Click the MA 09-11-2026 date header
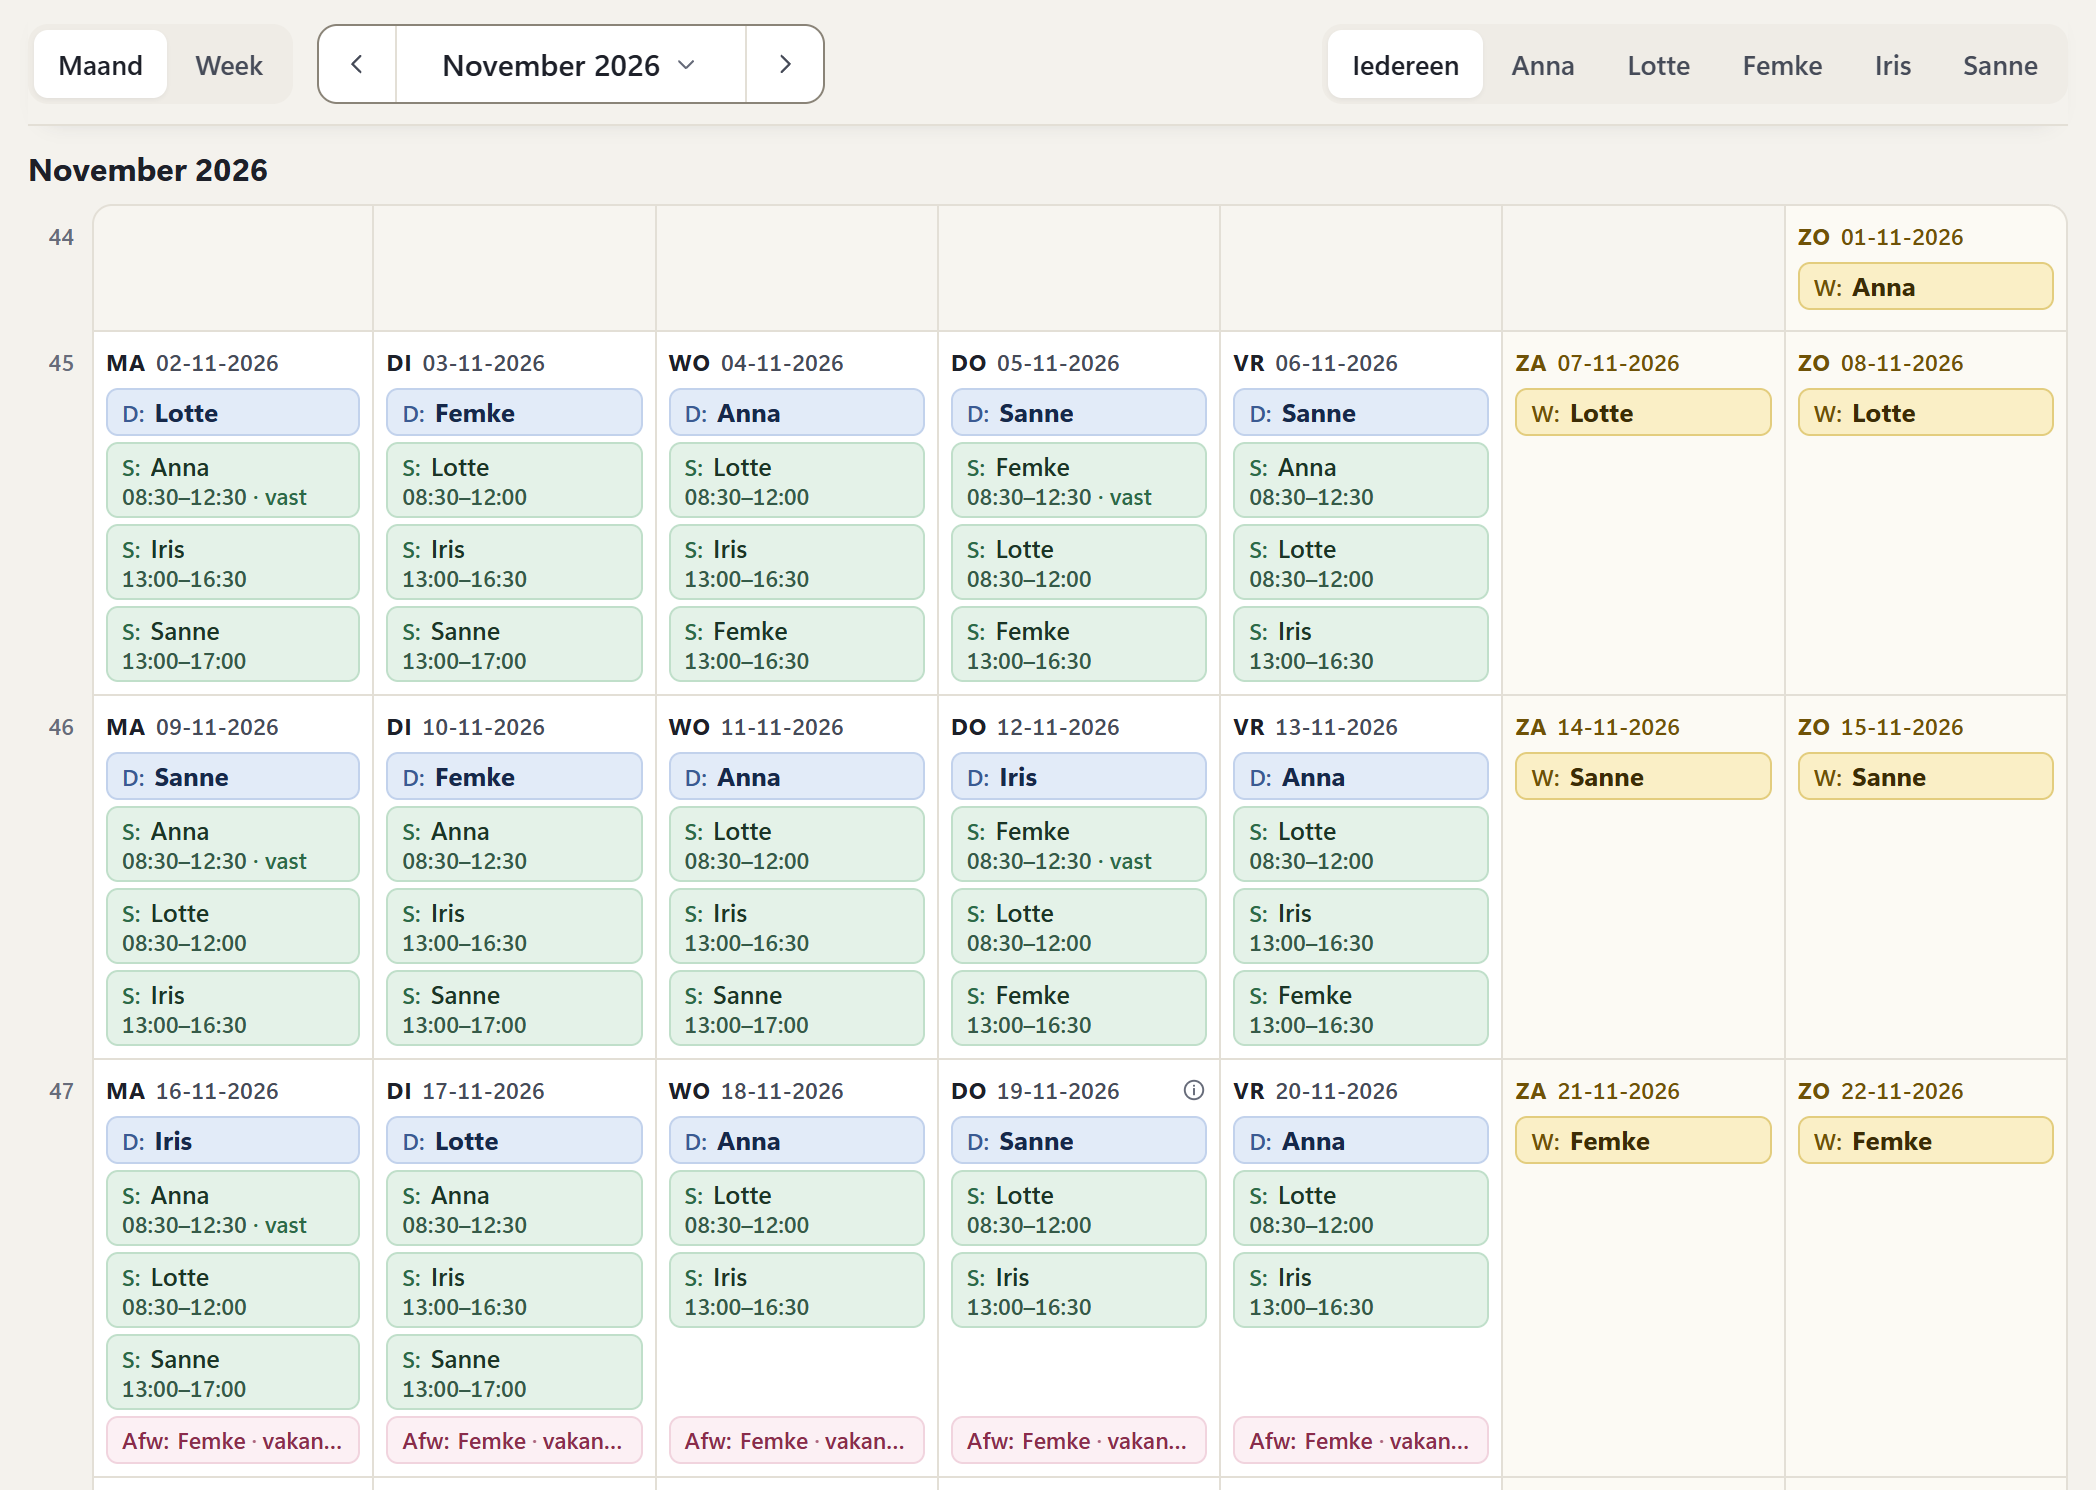Screen dimensions: 2096x1490 tap(192, 727)
